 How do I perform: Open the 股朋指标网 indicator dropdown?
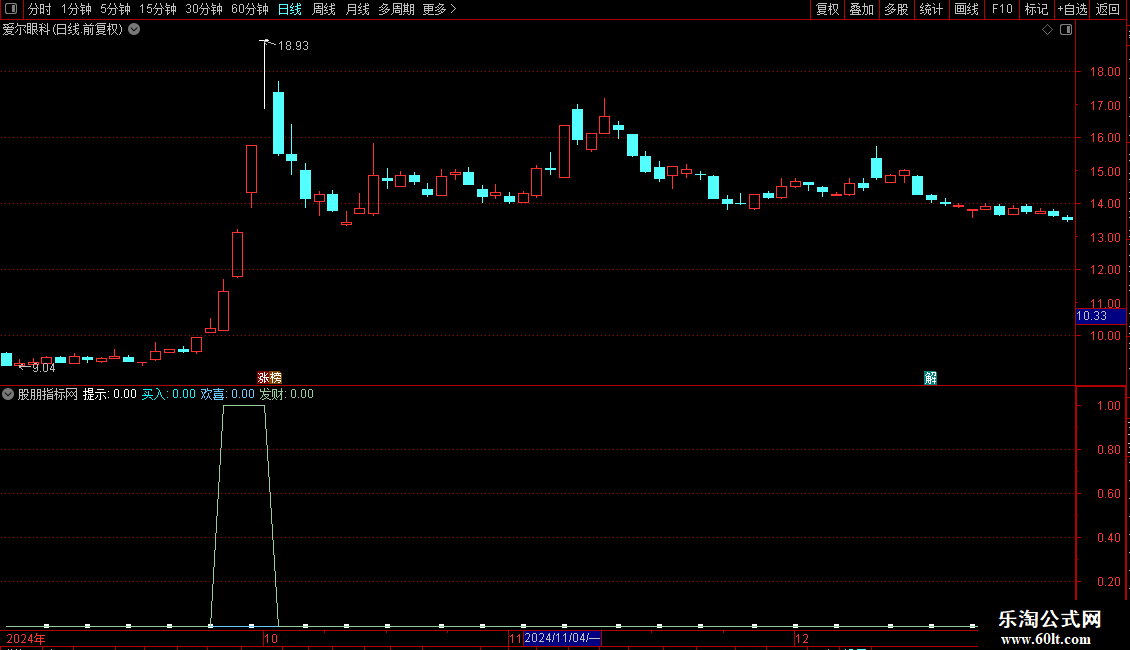[8, 394]
